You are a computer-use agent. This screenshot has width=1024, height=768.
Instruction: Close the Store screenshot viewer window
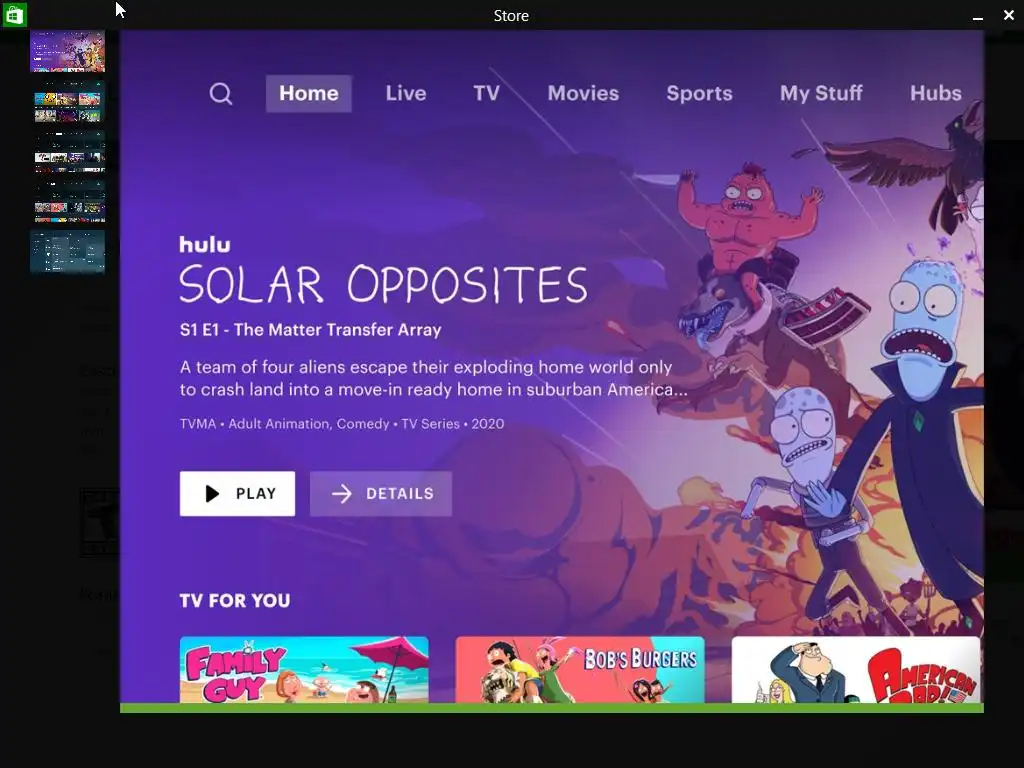coord(1008,15)
